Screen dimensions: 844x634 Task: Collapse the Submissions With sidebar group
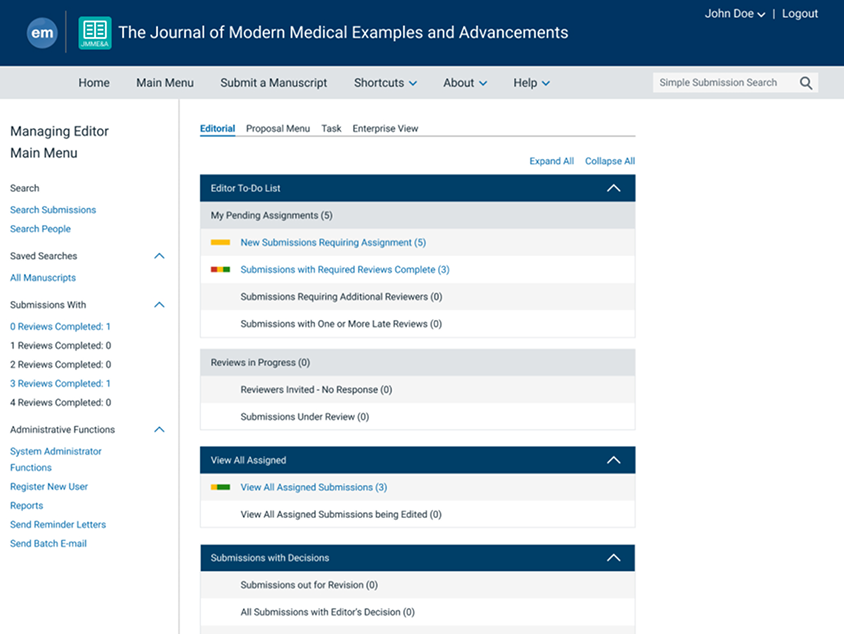tap(159, 305)
